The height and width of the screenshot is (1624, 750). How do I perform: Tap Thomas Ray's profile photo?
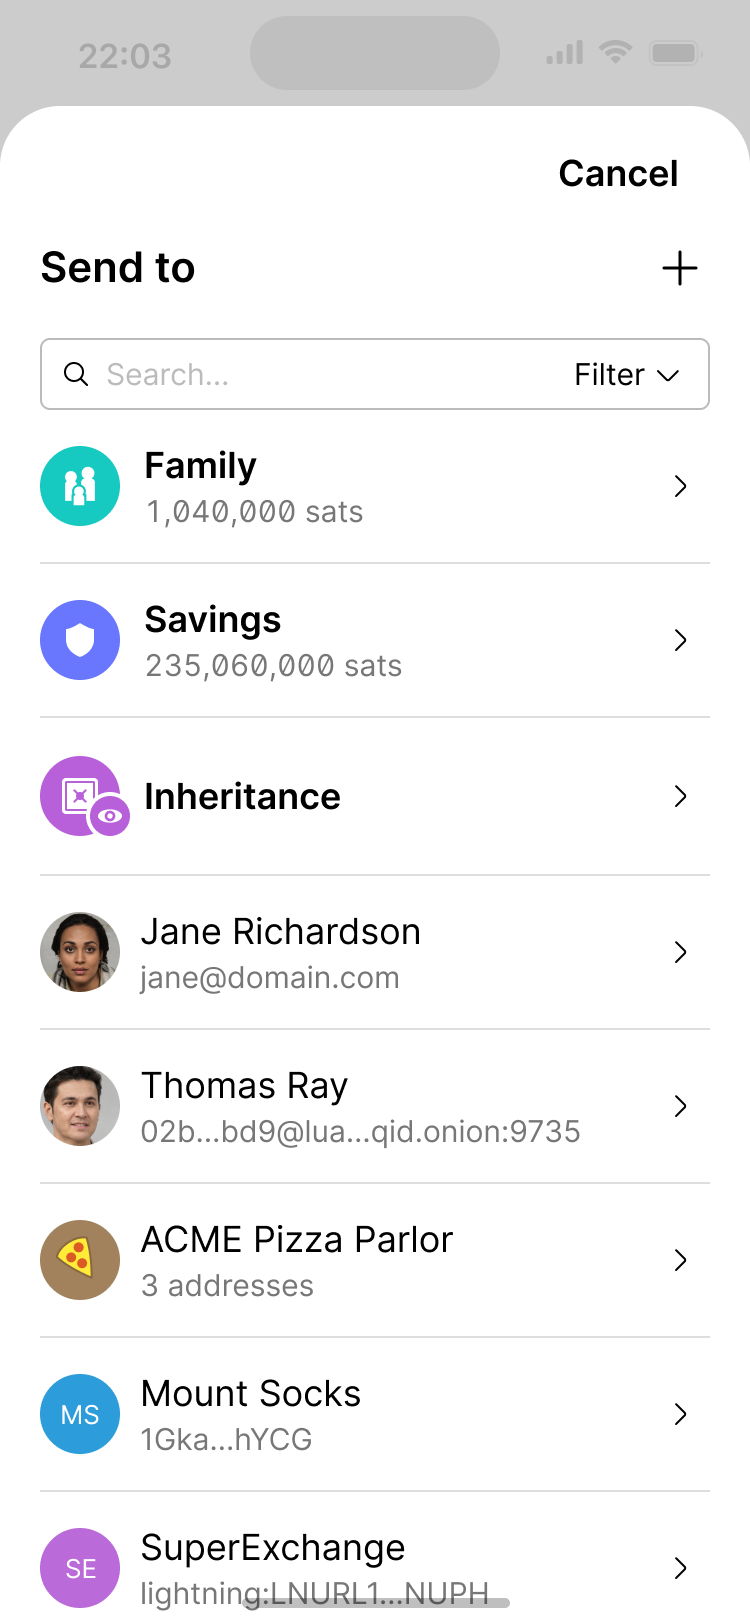click(80, 1106)
